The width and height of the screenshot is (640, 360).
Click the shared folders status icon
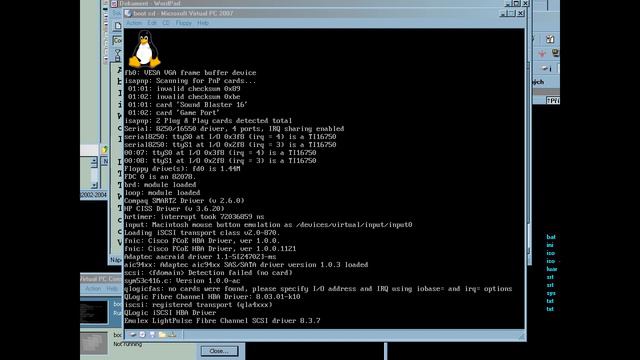(162, 334)
